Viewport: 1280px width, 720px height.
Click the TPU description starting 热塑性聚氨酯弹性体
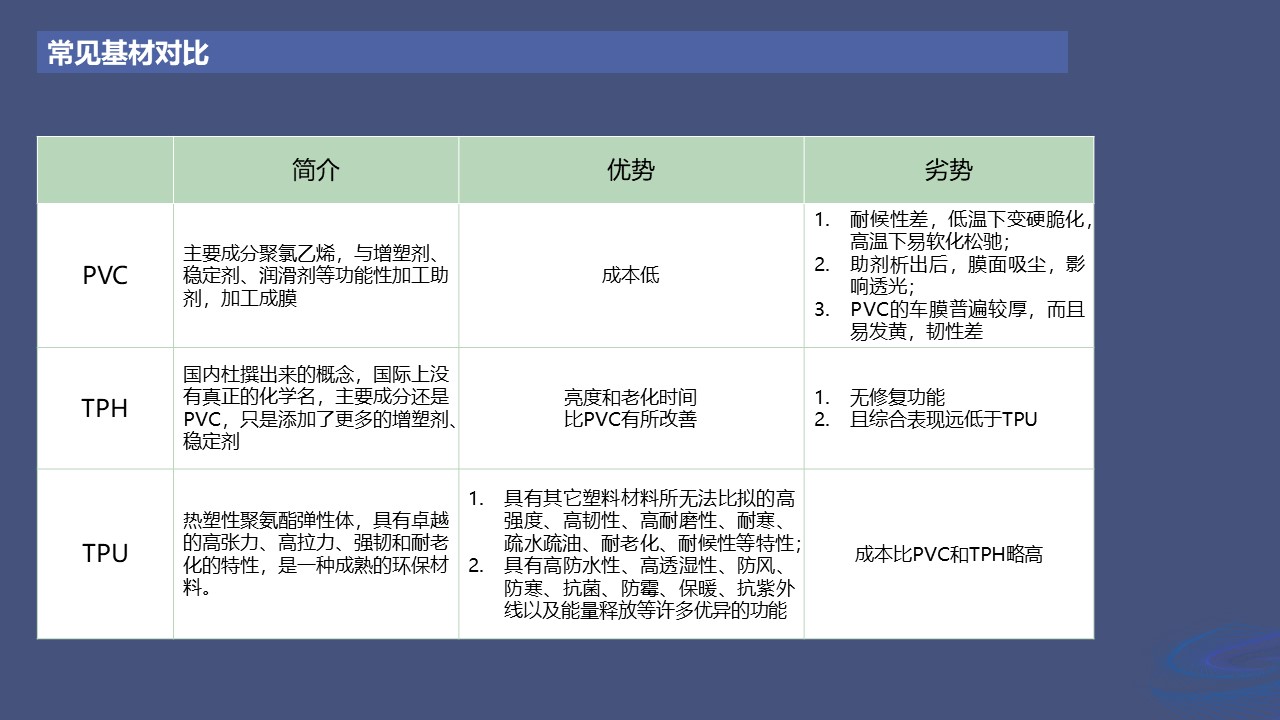pos(315,553)
